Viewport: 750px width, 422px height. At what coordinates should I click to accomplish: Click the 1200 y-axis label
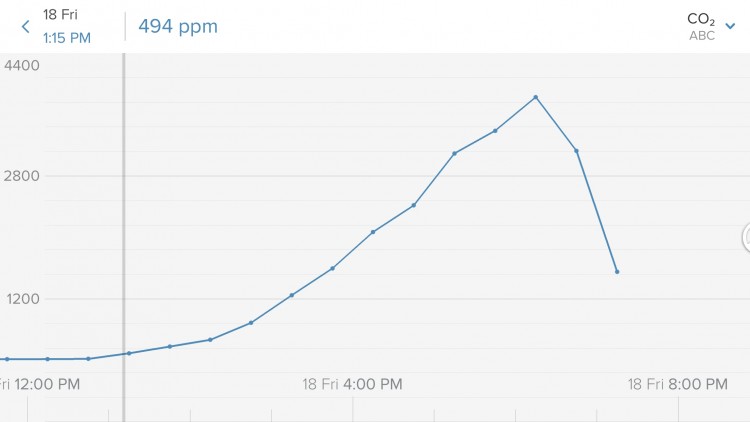tap(22, 299)
